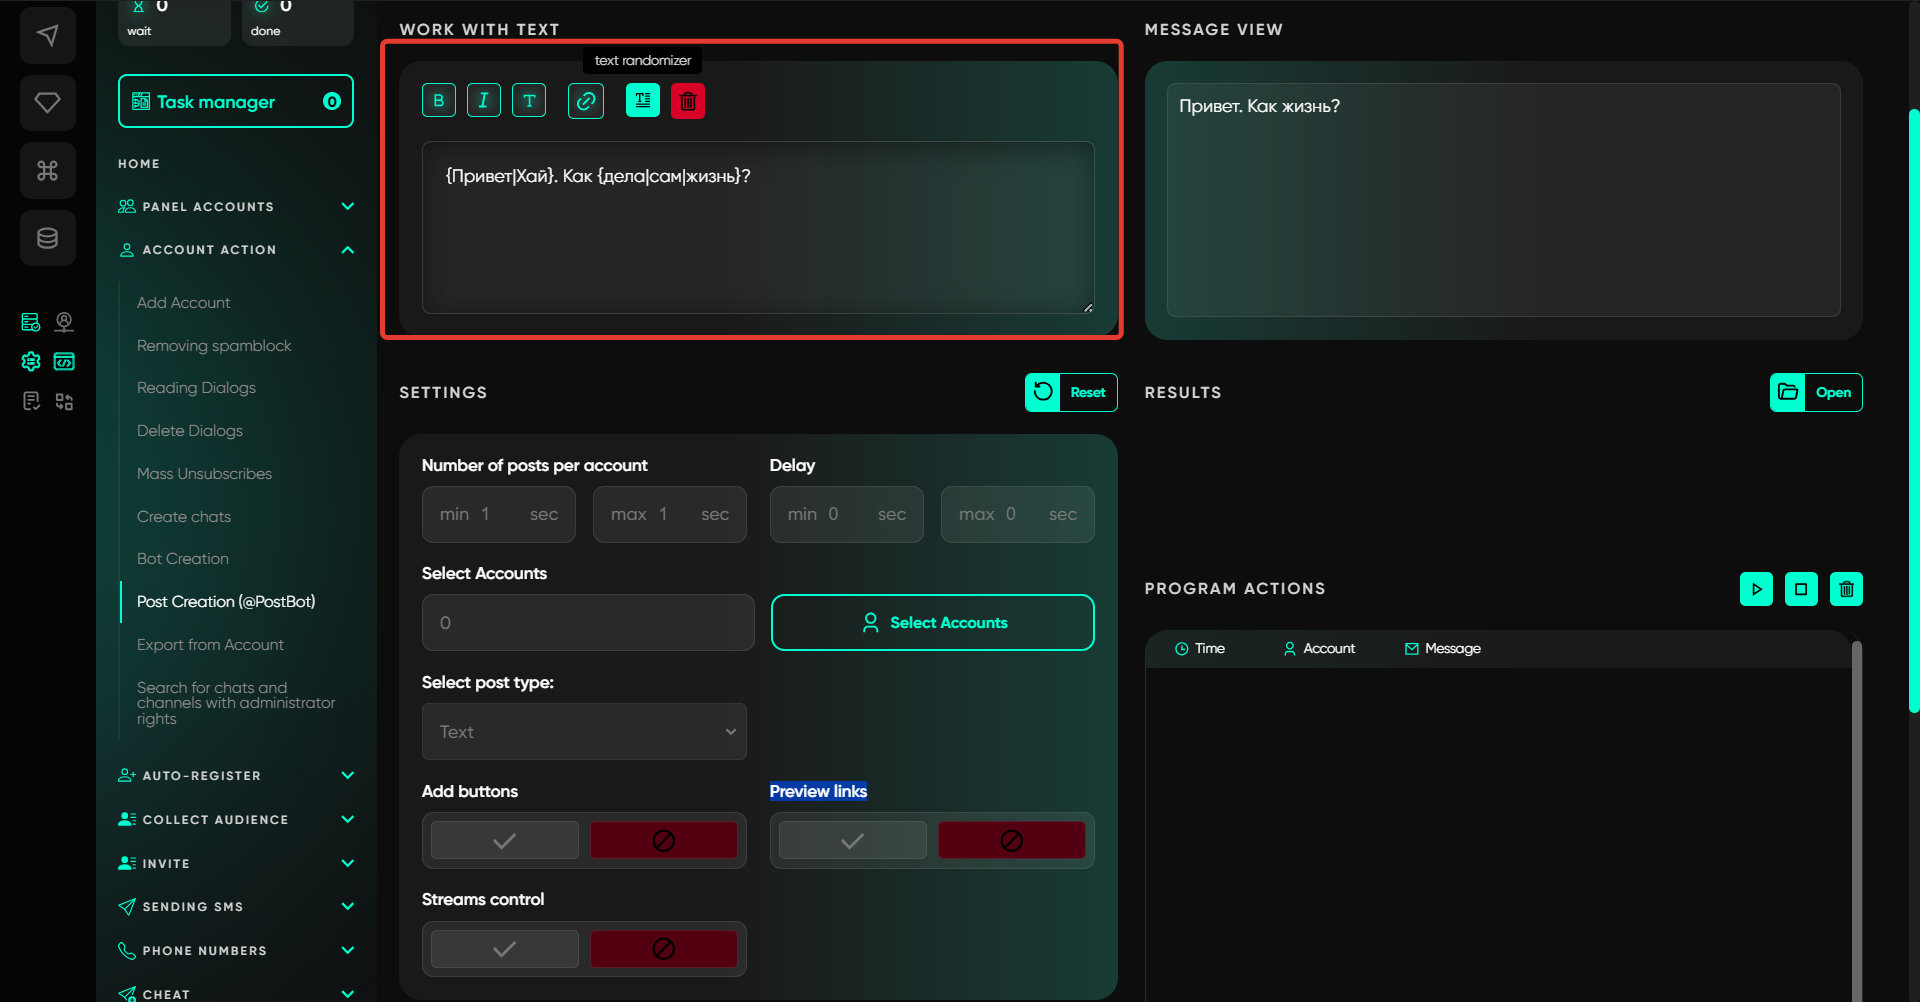The height and width of the screenshot is (1002, 1920).
Task: Start the program with play button
Action: (x=1756, y=589)
